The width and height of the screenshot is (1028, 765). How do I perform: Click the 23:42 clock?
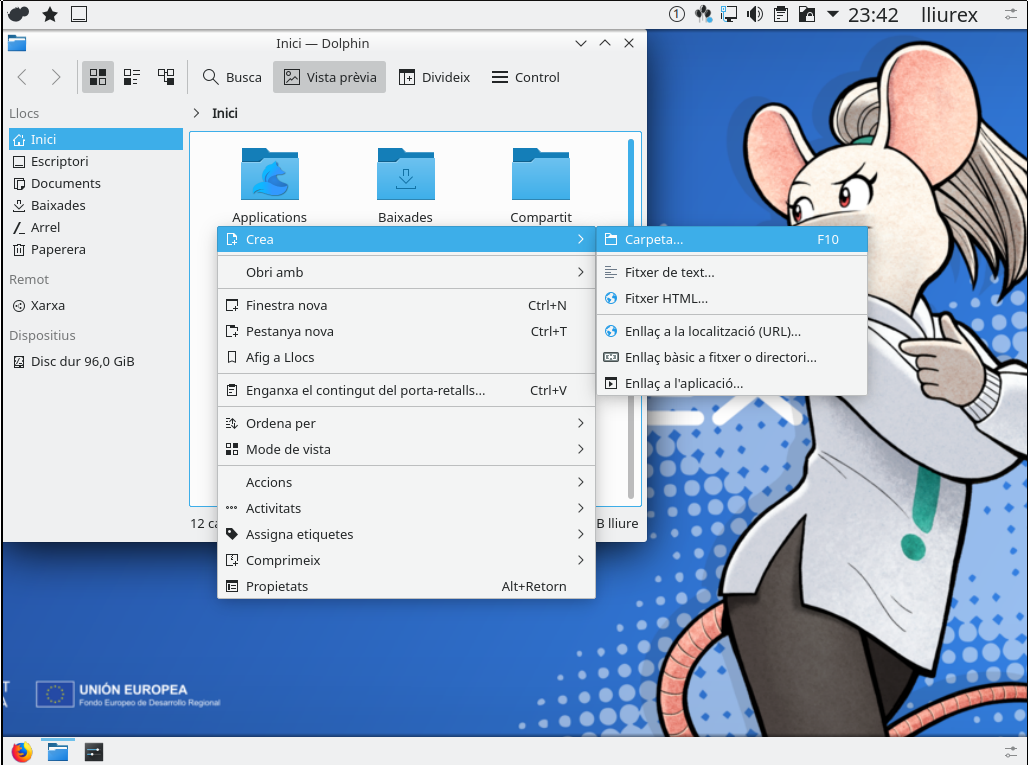[x=873, y=14]
